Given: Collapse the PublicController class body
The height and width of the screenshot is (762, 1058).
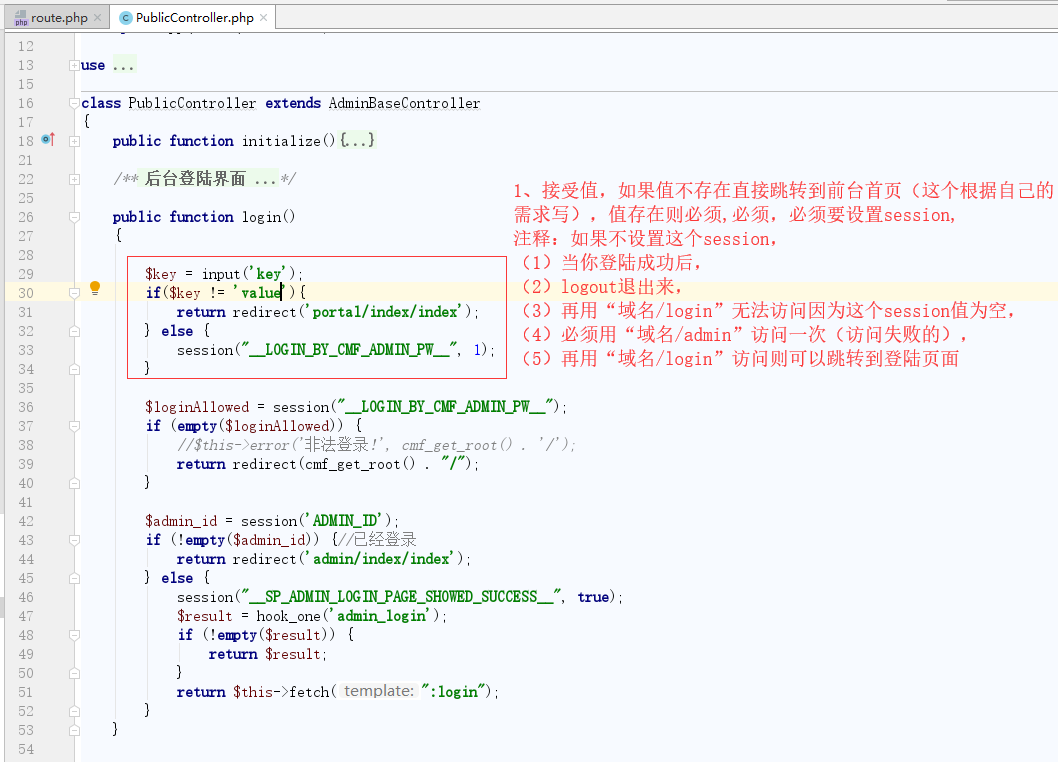Looking at the screenshot, I should (x=74, y=103).
